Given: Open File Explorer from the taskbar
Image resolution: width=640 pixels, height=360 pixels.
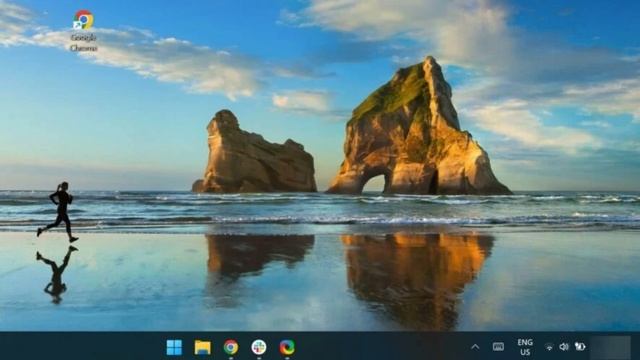Looking at the screenshot, I should [x=202, y=347].
